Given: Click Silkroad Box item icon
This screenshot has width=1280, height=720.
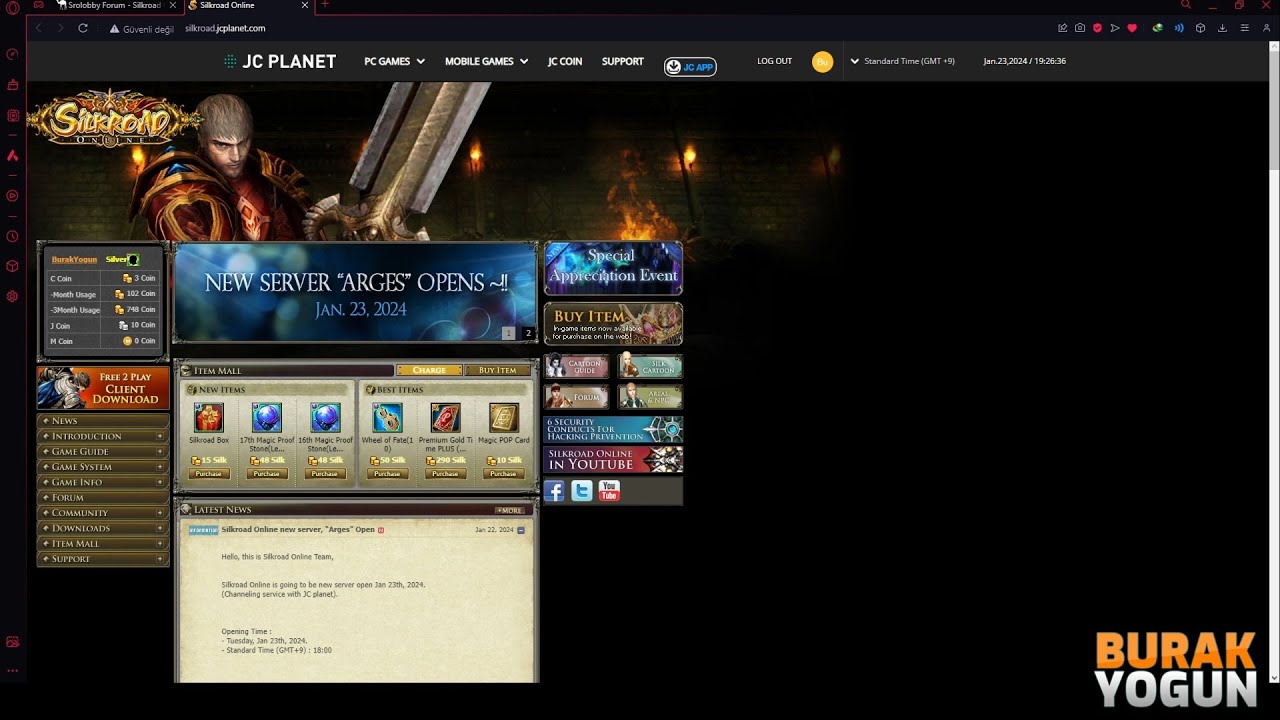Looking at the screenshot, I should [209, 418].
